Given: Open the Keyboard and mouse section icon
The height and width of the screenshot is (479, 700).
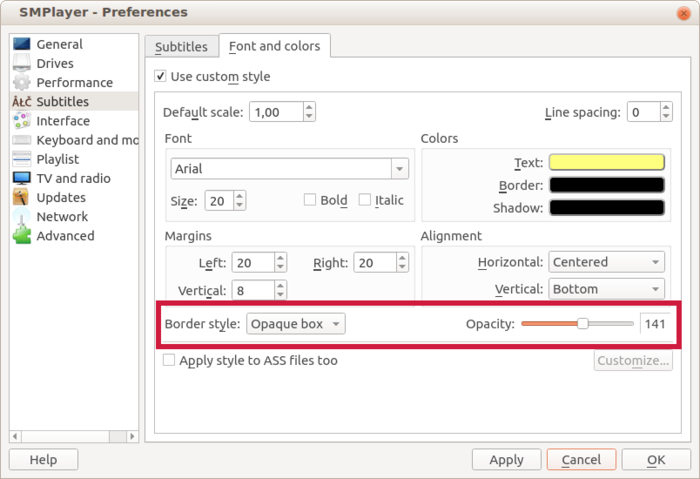Looking at the screenshot, I should 21,140.
